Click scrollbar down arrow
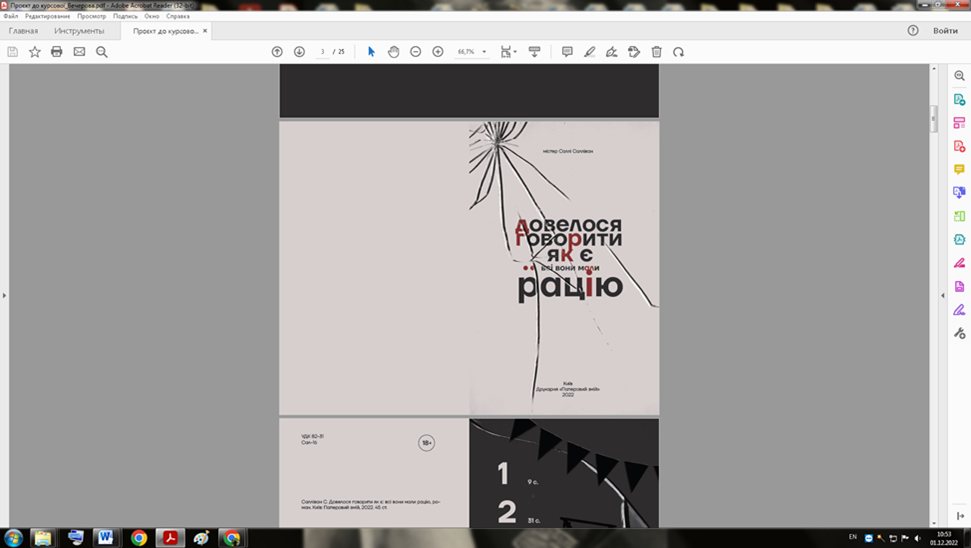971x548 pixels. 934,523
